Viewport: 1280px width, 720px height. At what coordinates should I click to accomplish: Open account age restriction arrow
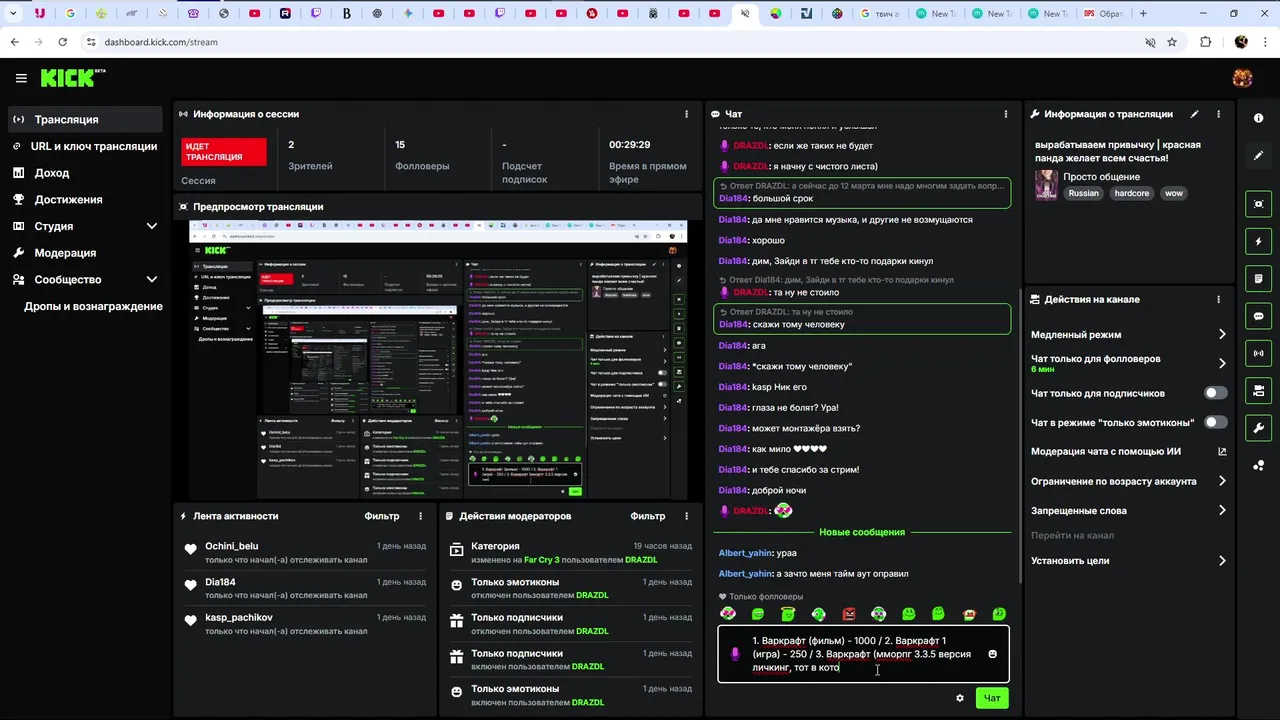coord(1222,481)
